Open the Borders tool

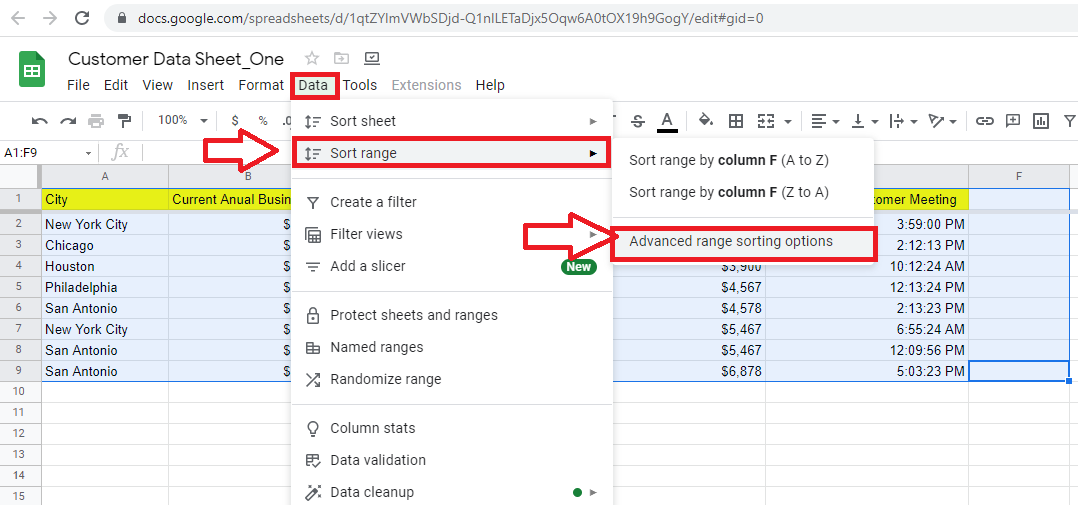tap(736, 121)
